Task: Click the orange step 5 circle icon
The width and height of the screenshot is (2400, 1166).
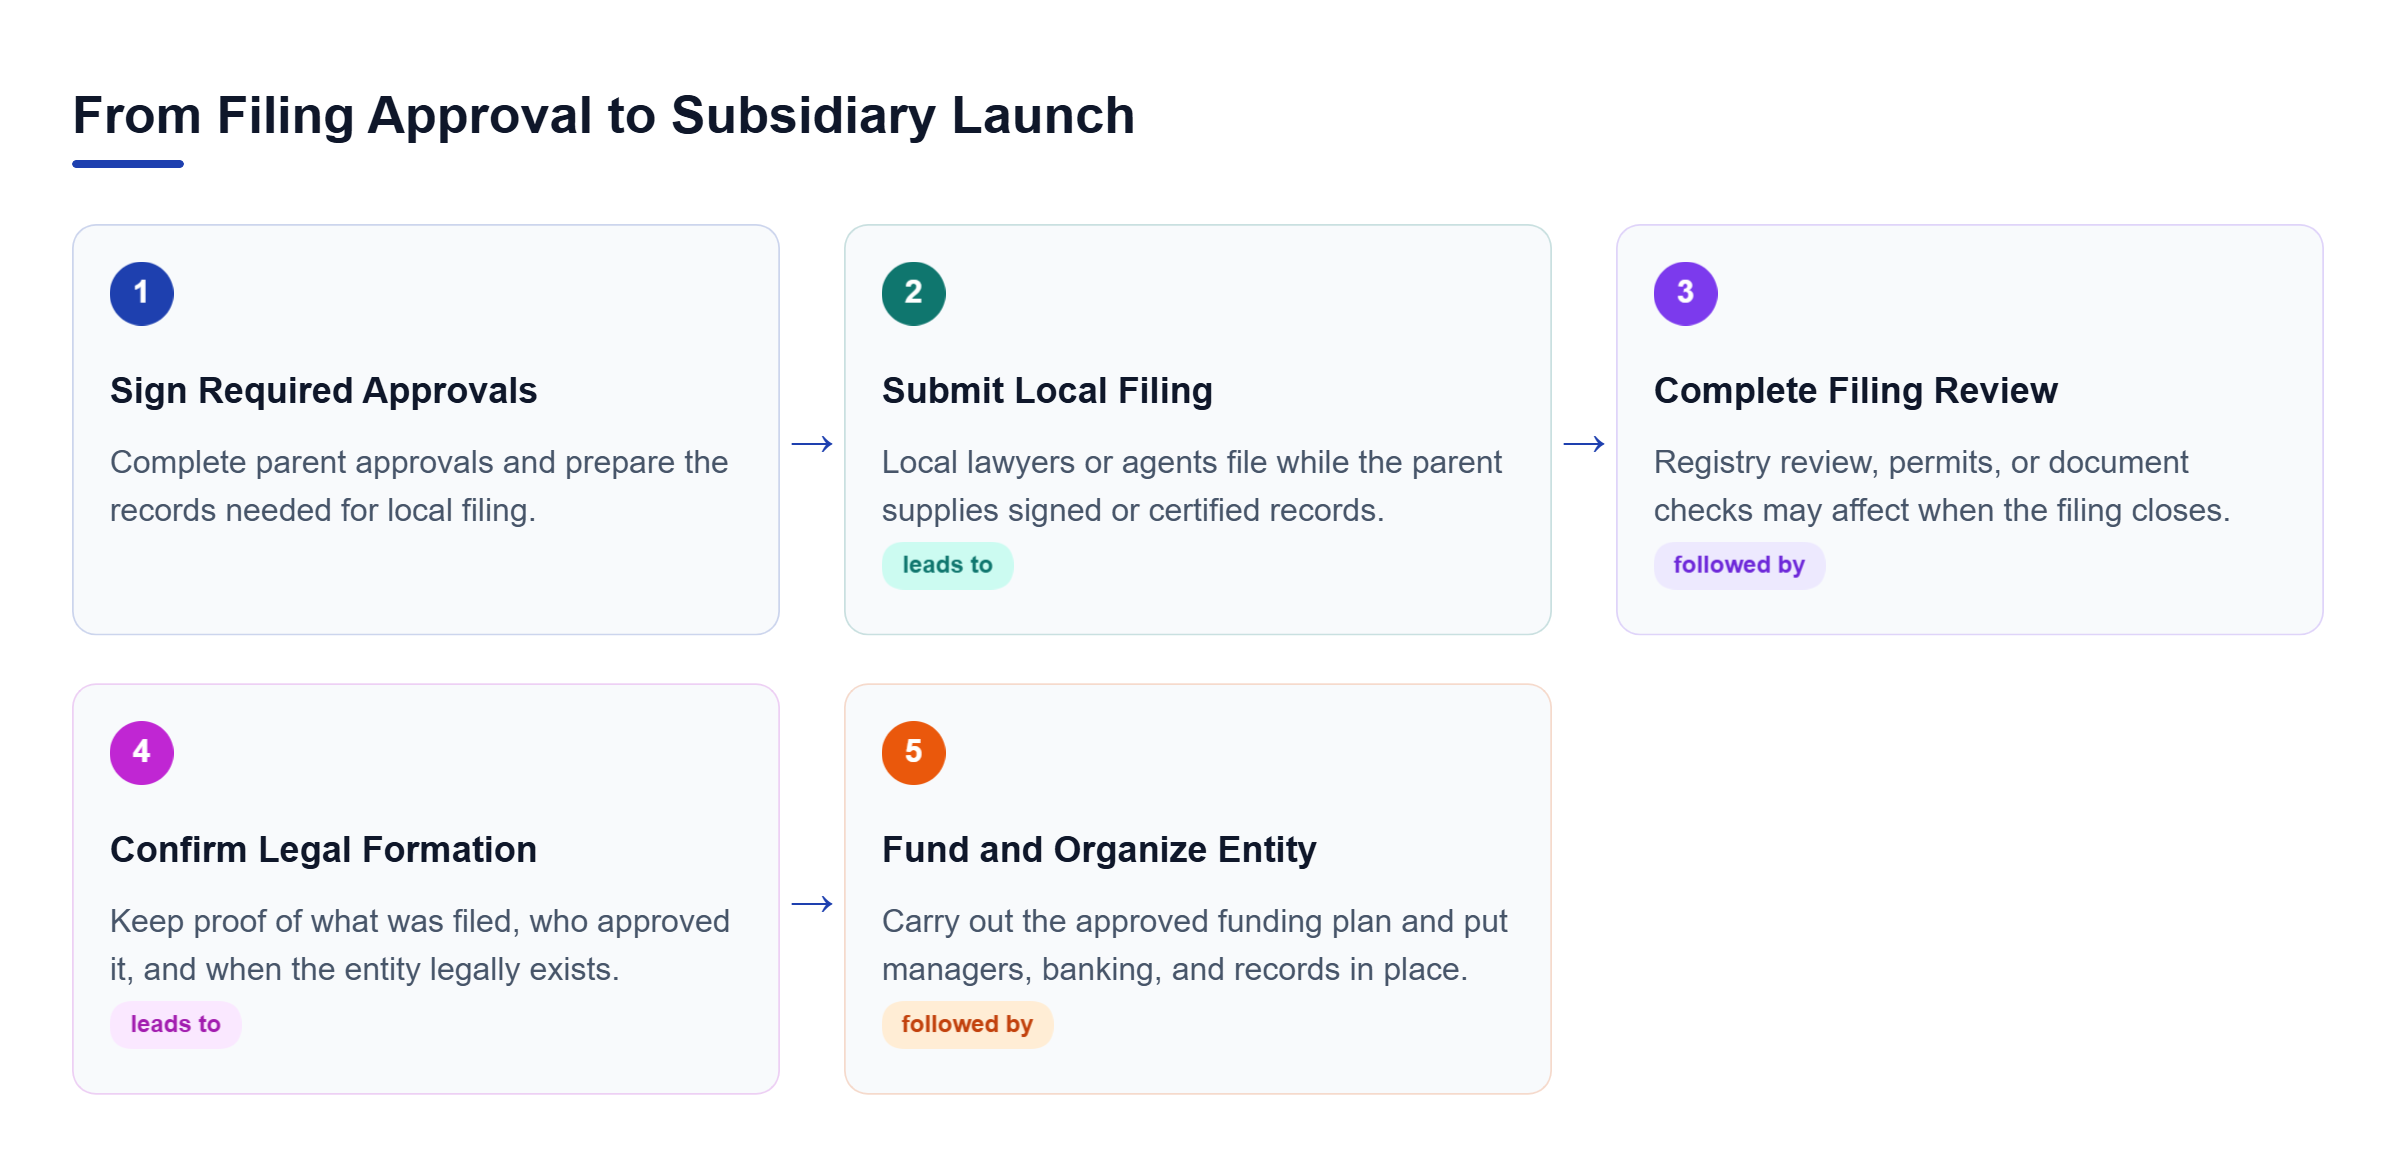Action: tap(914, 753)
